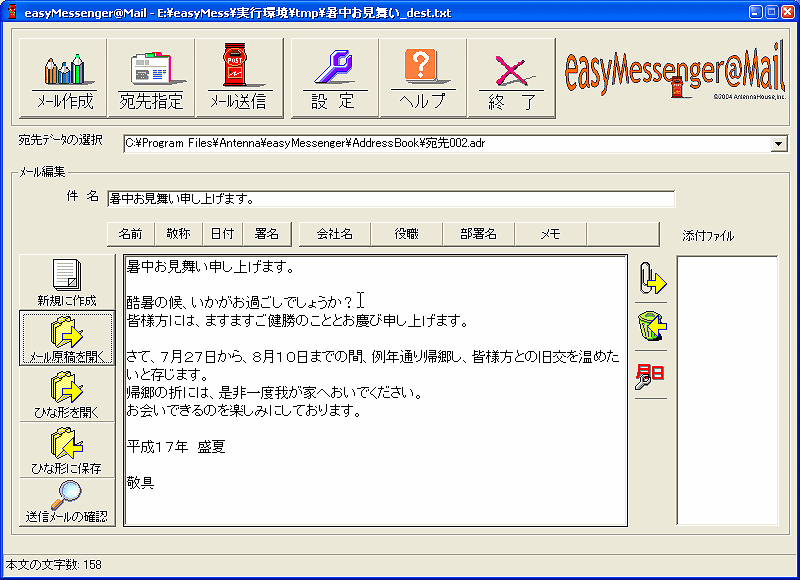Insert 署名 signature field button
Screen dimensions: 800x580
[267, 234]
